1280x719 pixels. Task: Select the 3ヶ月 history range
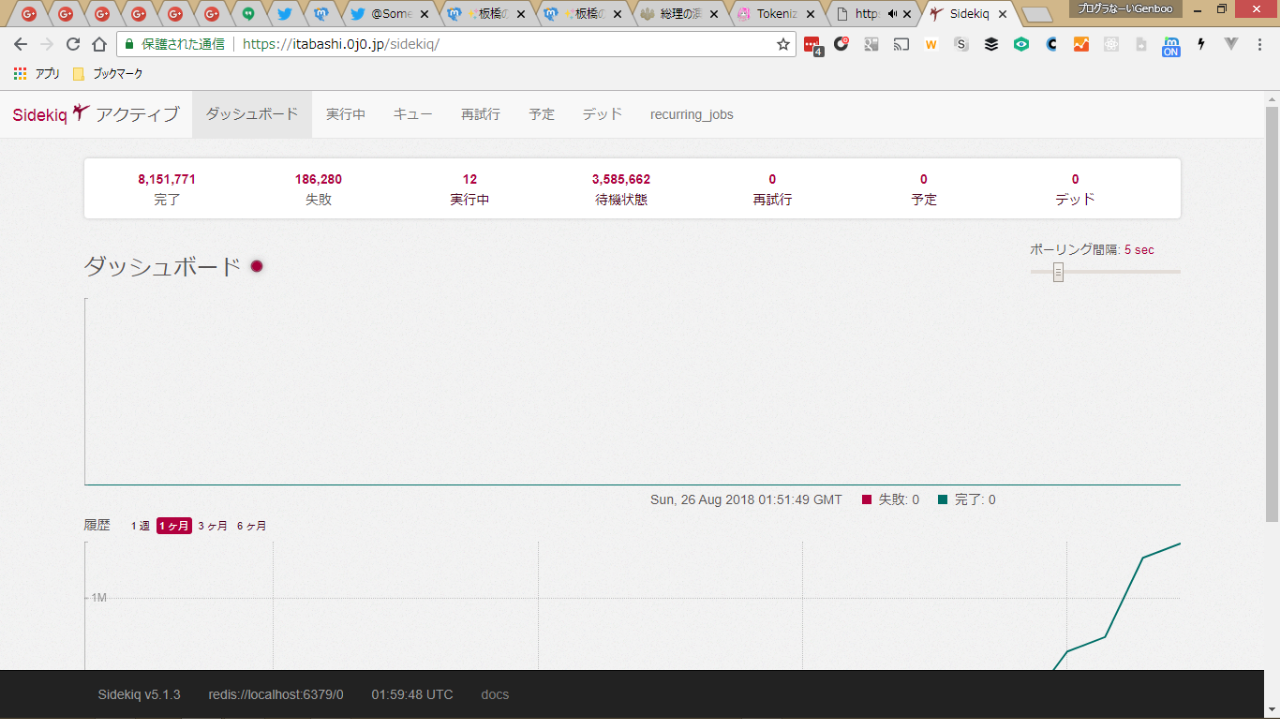click(x=212, y=526)
